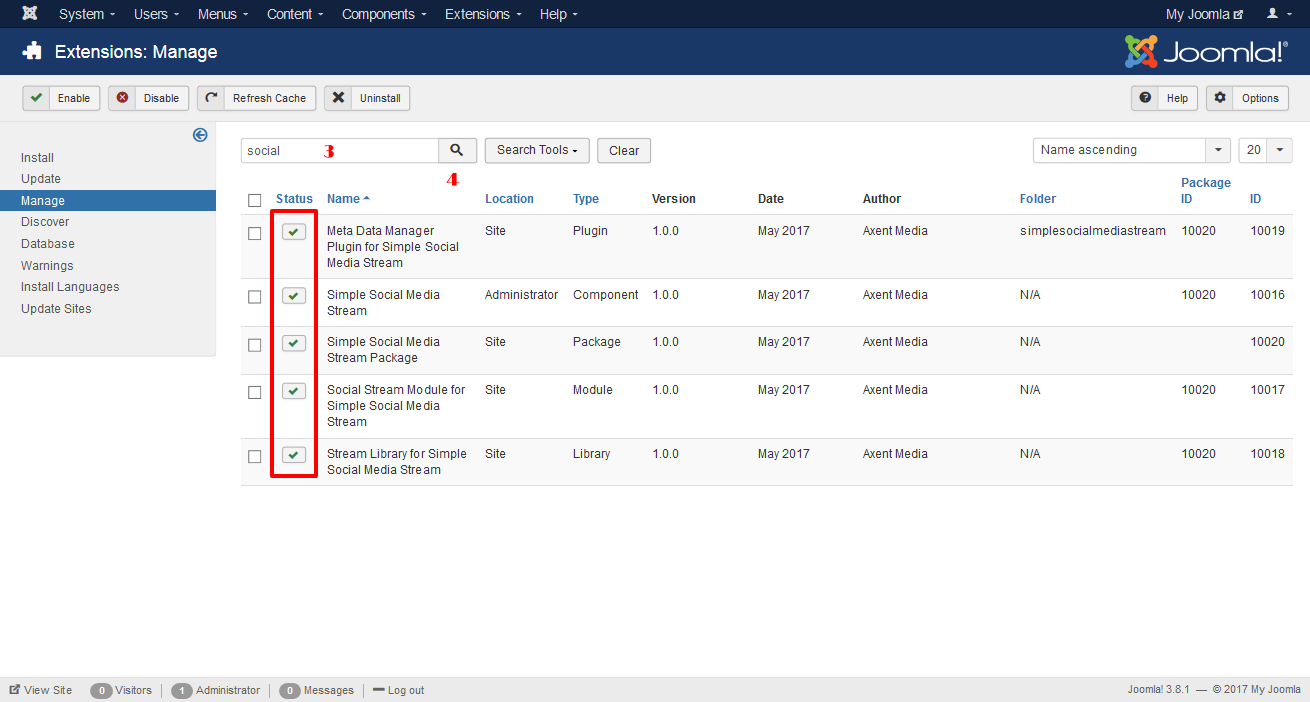This screenshot has width=1310, height=702.
Task: Sort table by Status column header
Action: pyautogui.click(x=294, y=199)
